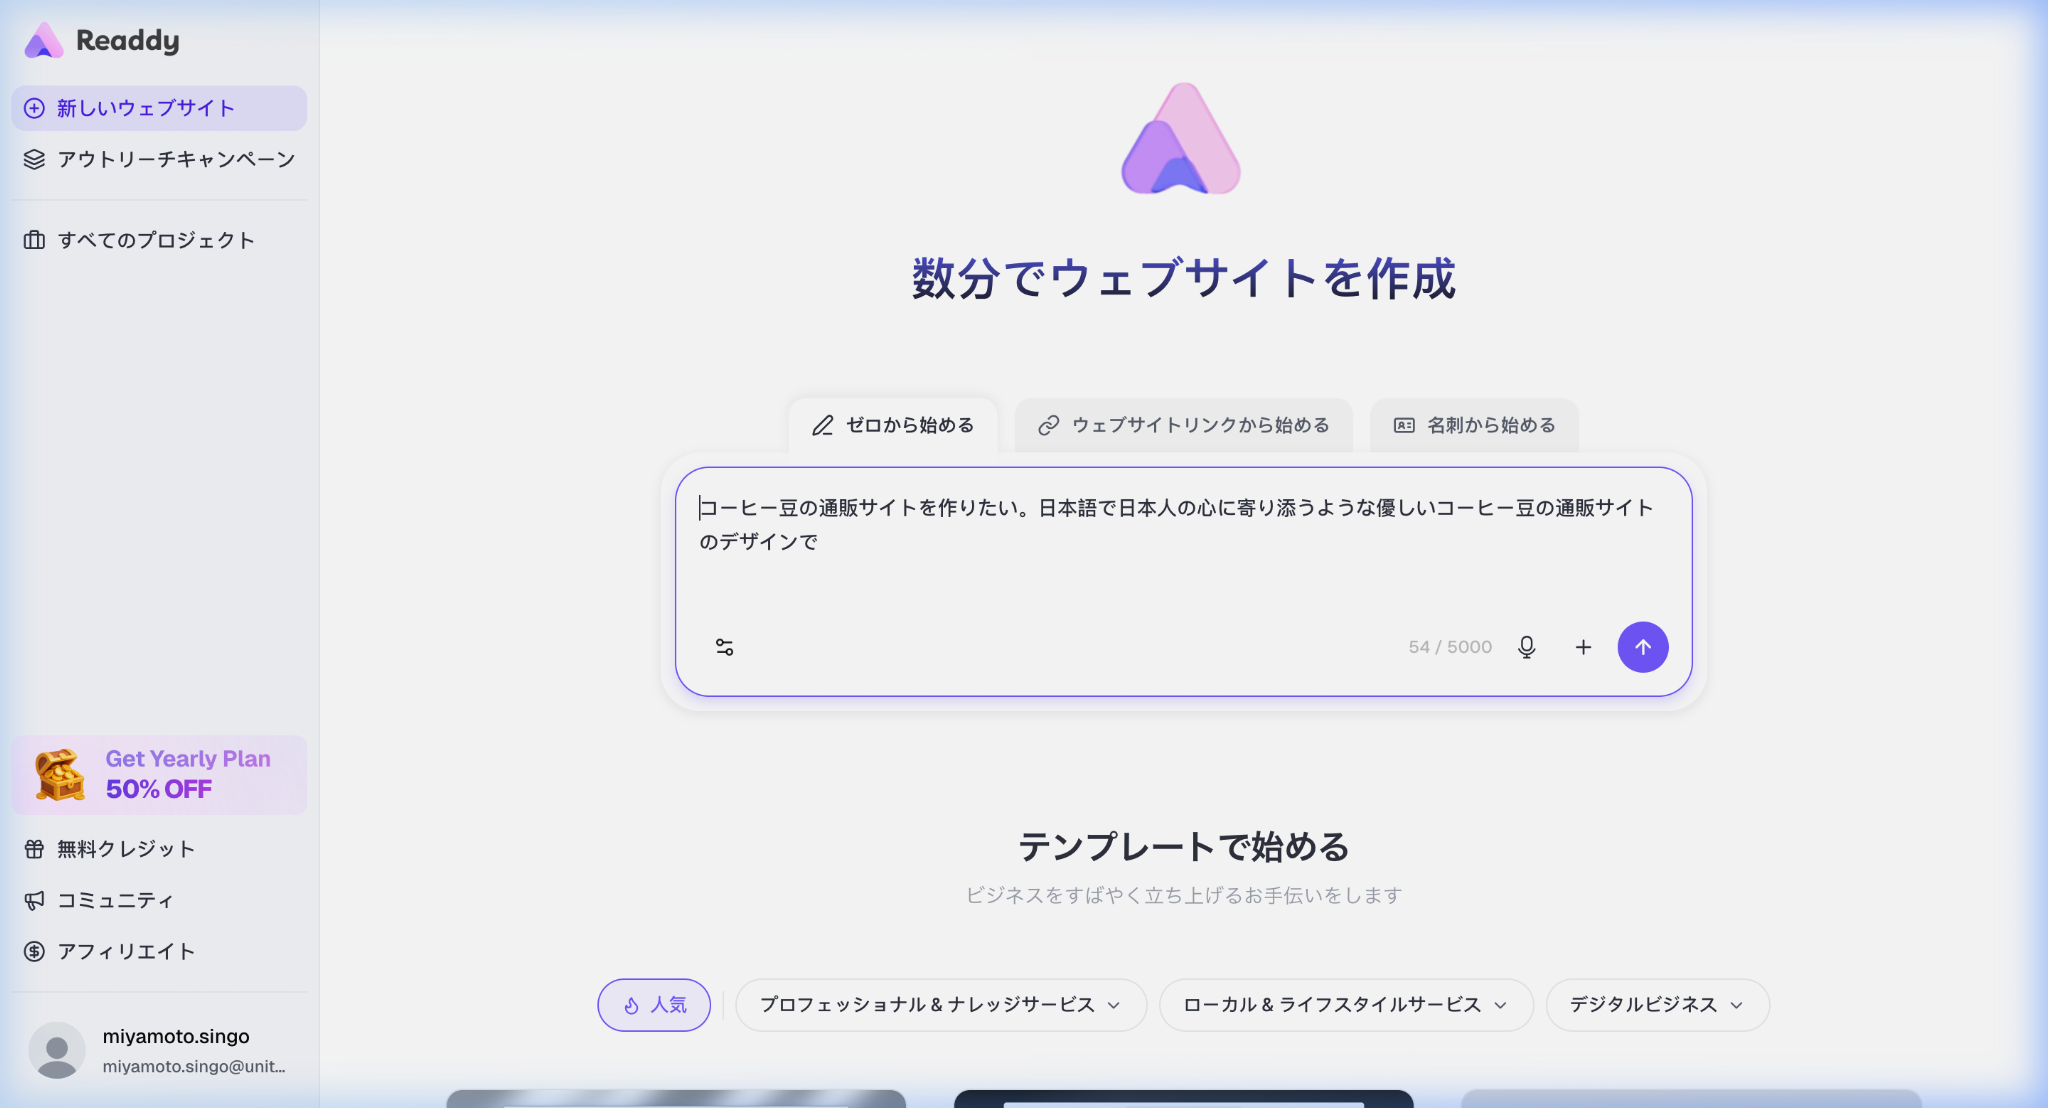Select the 人気 template filter

point(654,1005)
